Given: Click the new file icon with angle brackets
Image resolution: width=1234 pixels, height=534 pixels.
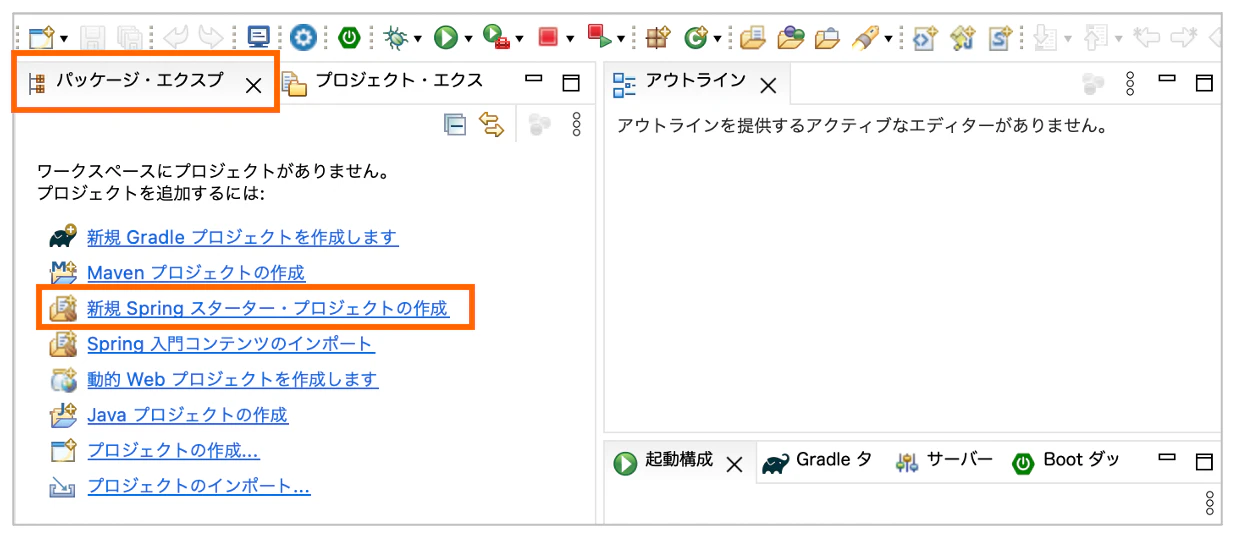Looking at the screenshot, I should point(925,38).
